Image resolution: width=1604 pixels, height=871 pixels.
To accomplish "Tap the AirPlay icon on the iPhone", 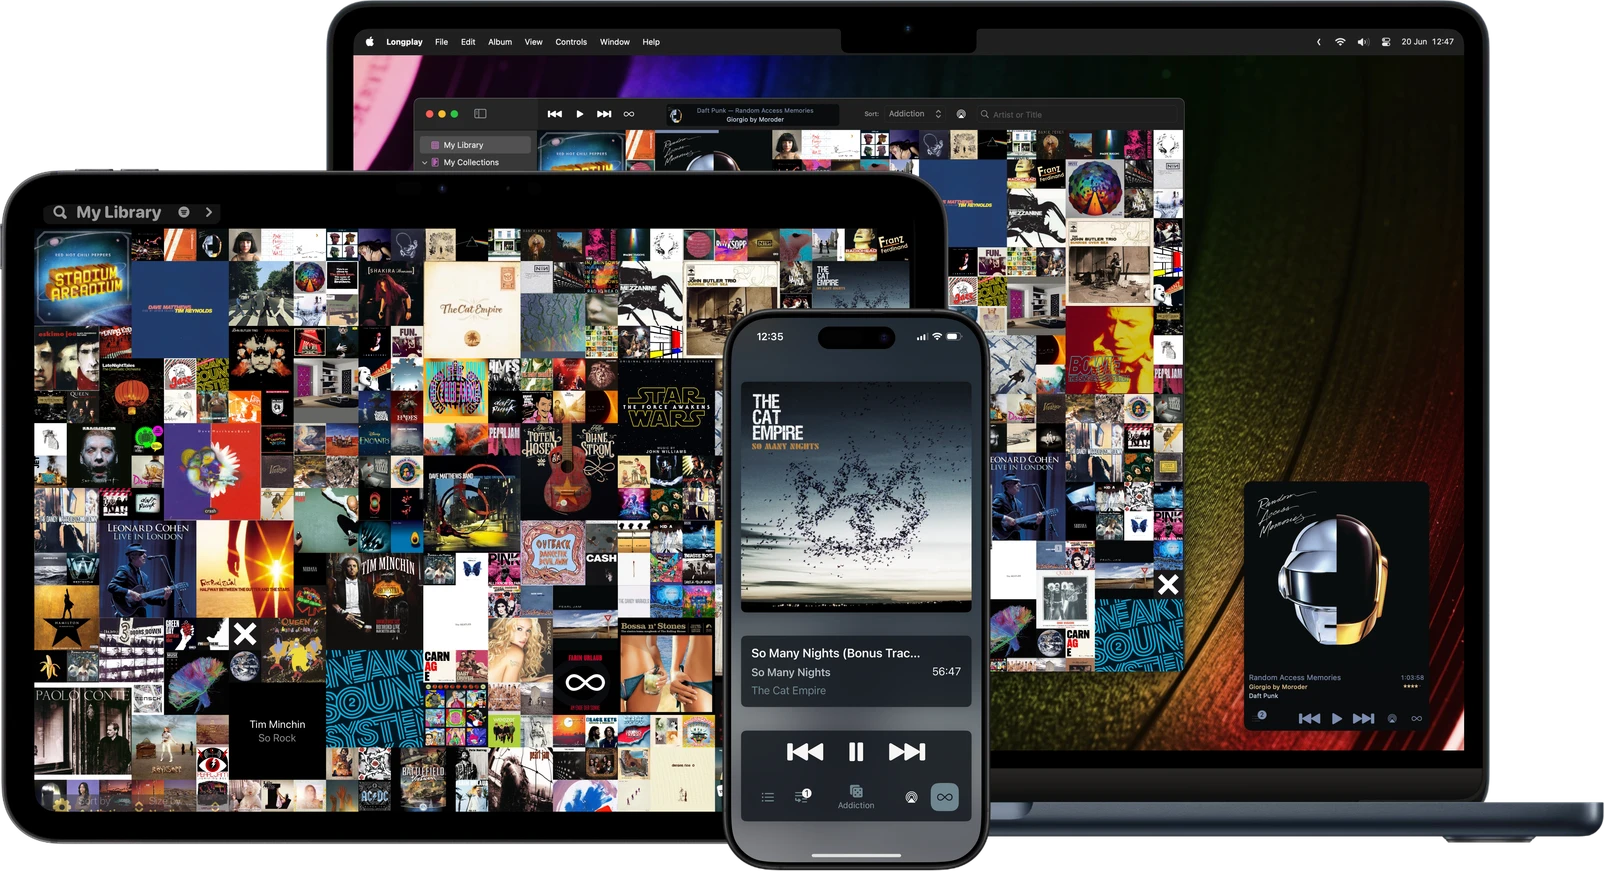I will coord(911,797).
